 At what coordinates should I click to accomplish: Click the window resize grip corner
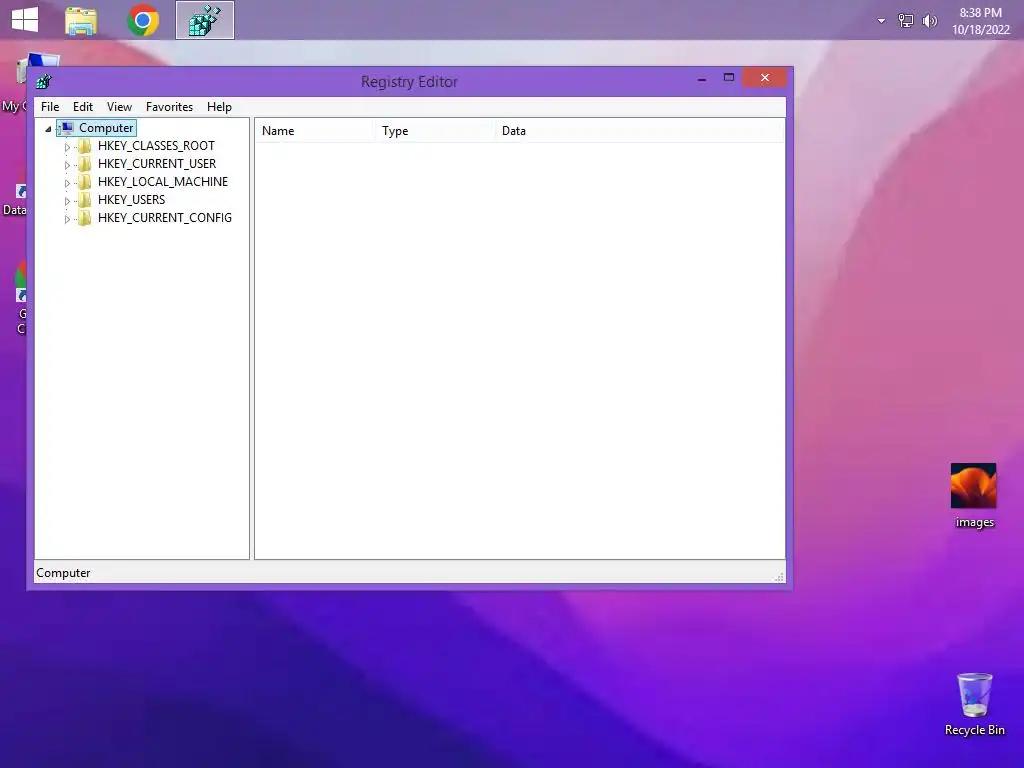click(778, 577)
